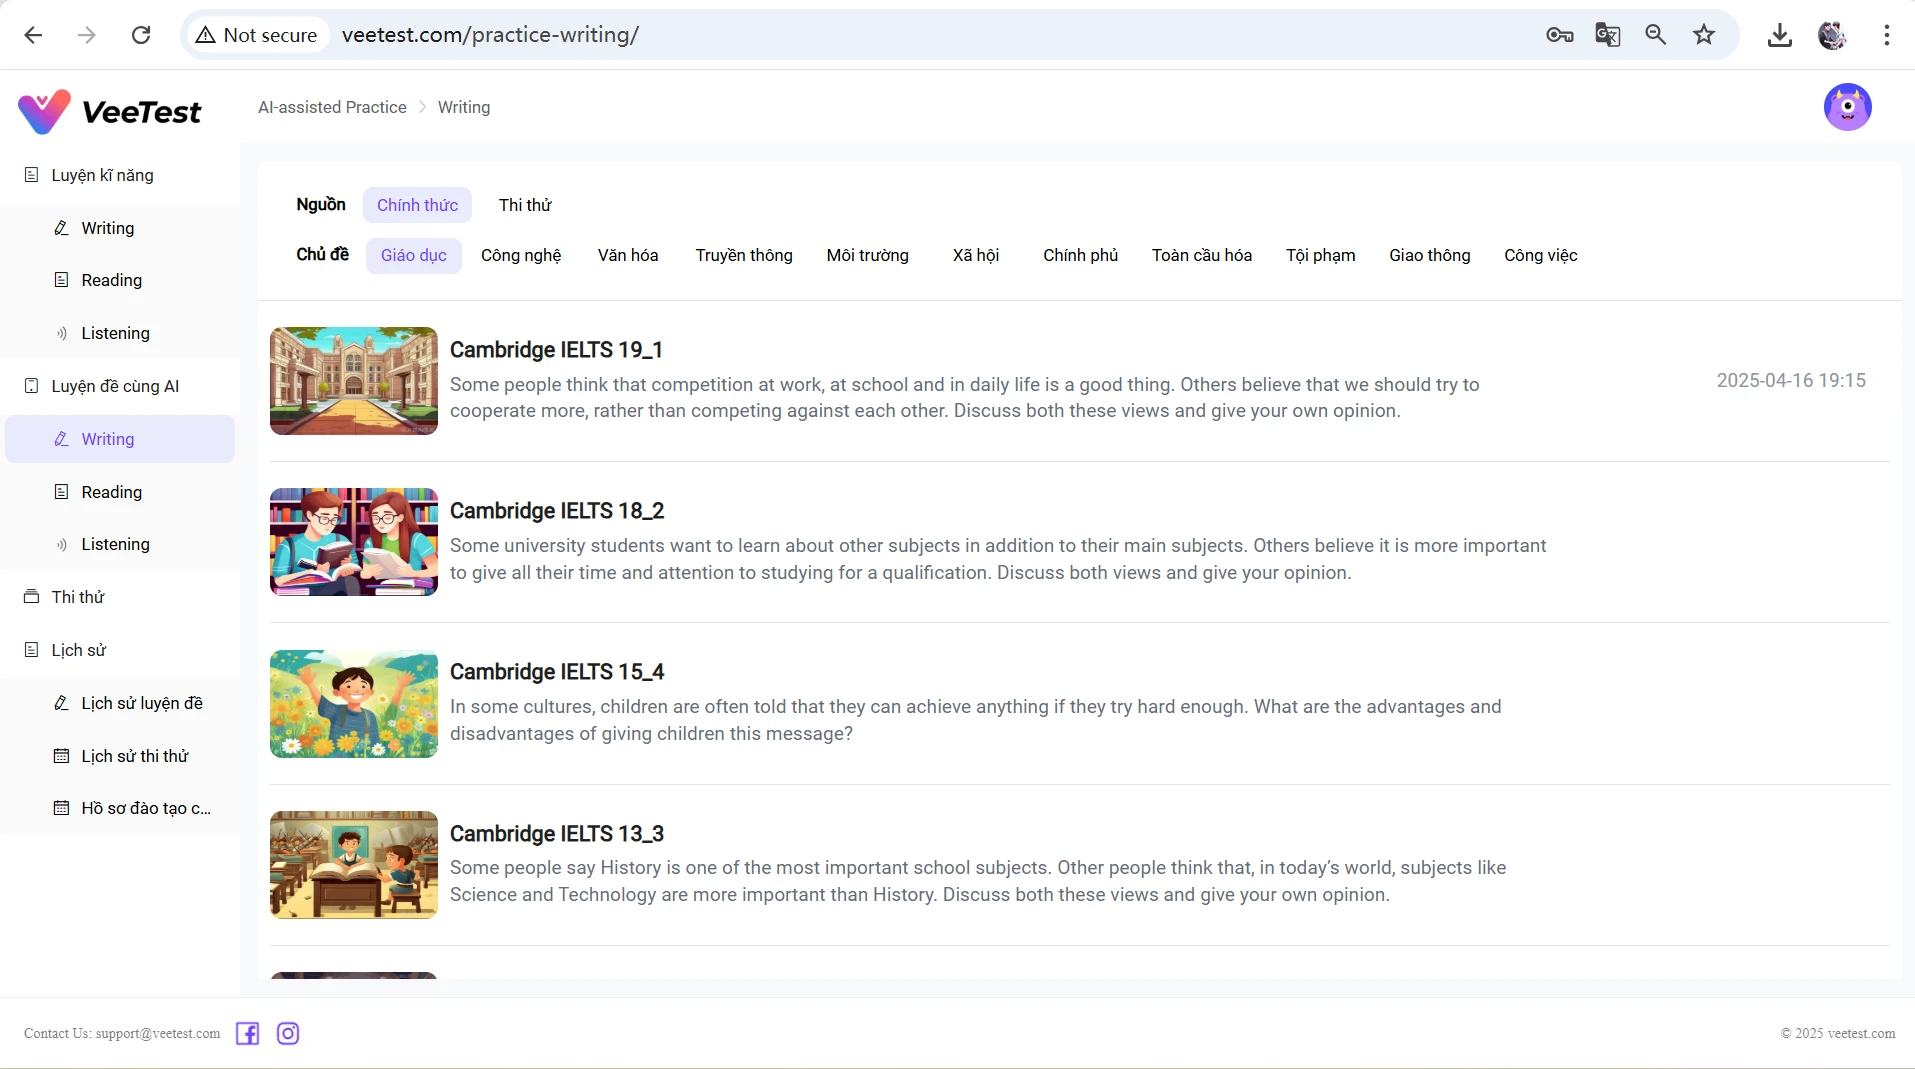This screenshot has width=1915, height=1069.
Task: Filter by Chính phủ topic
Action: pyautogui.click(x=1080, y=255)
